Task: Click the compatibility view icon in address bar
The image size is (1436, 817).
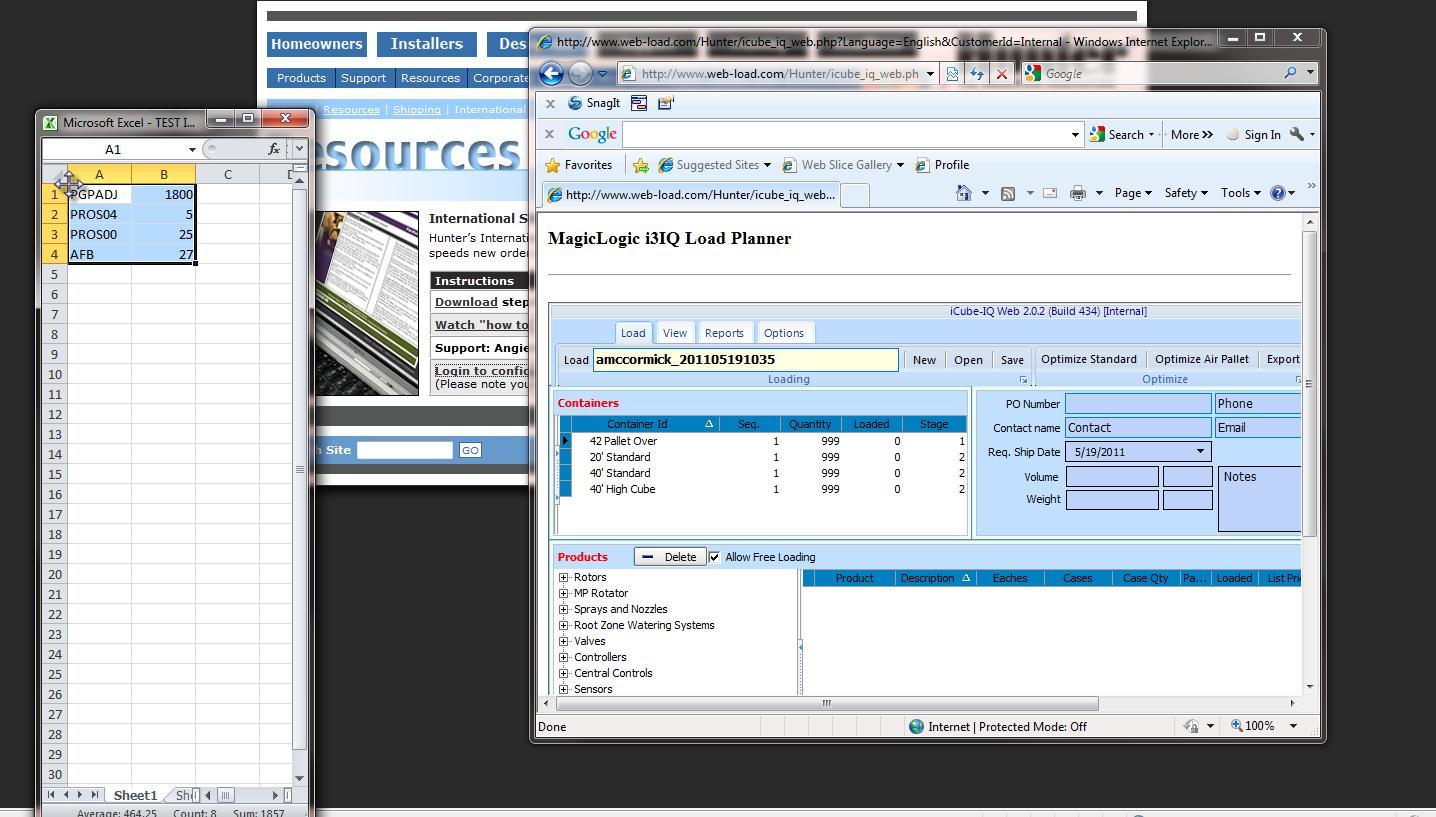Action: tap(952, 73)
